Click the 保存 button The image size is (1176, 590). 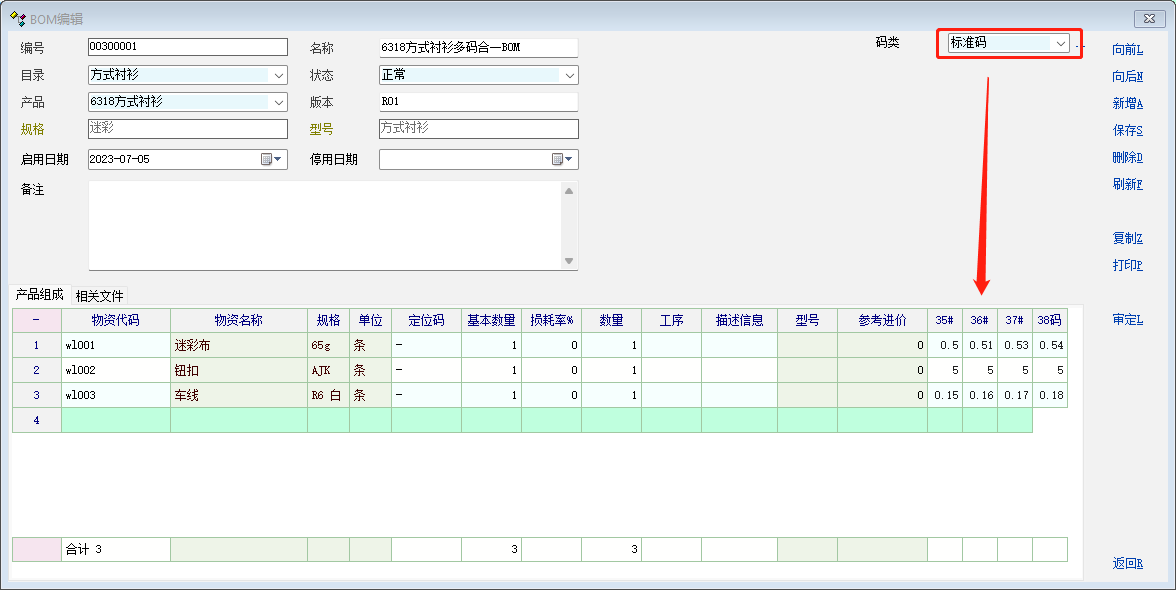coord(1127,130)
